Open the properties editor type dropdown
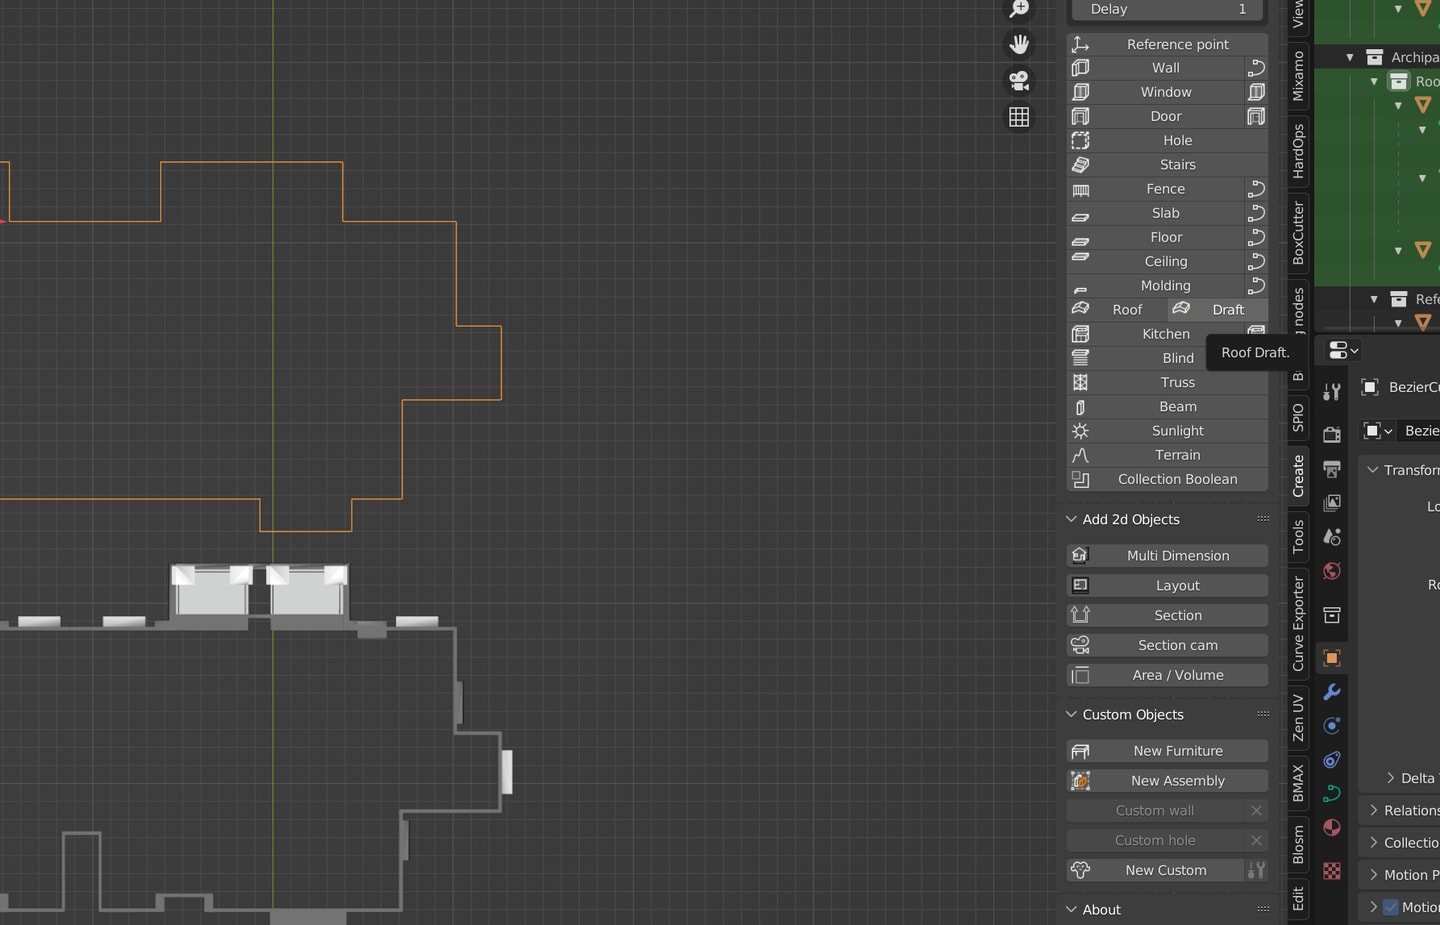Screen dimensions: 1440x925 1343,350
